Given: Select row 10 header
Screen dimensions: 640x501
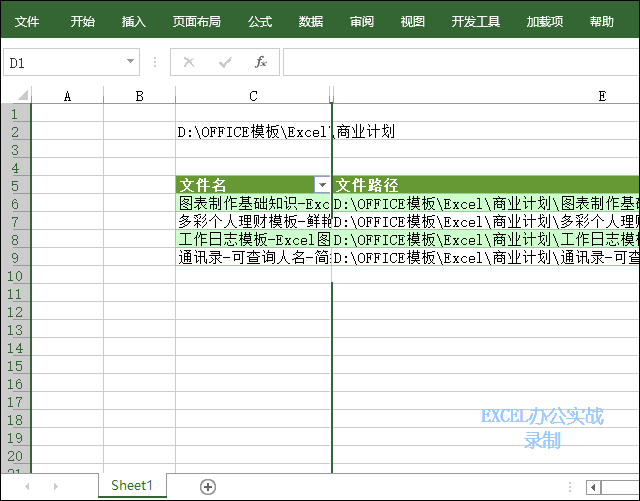Looking at the screenshot, I should (15, 276).
